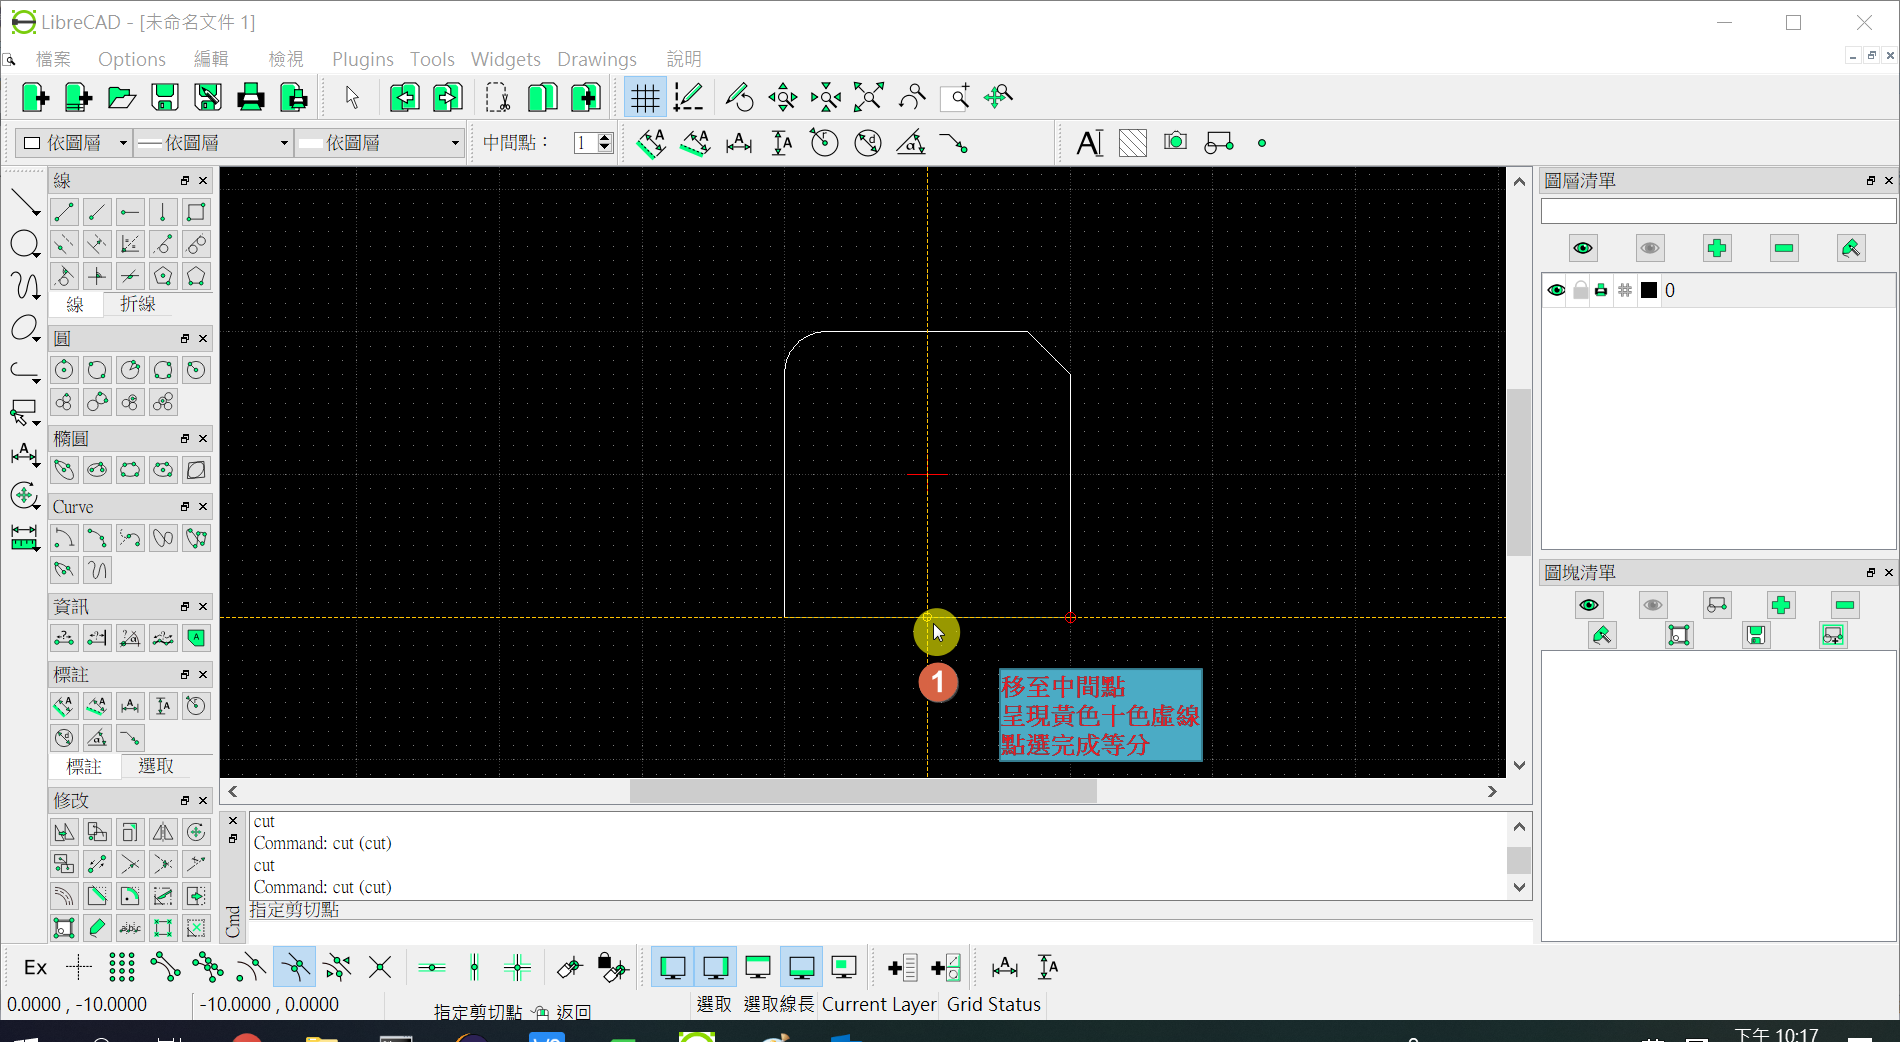
Task: Open the circle tools flyout in left sidebar
Action: point(25,244)
